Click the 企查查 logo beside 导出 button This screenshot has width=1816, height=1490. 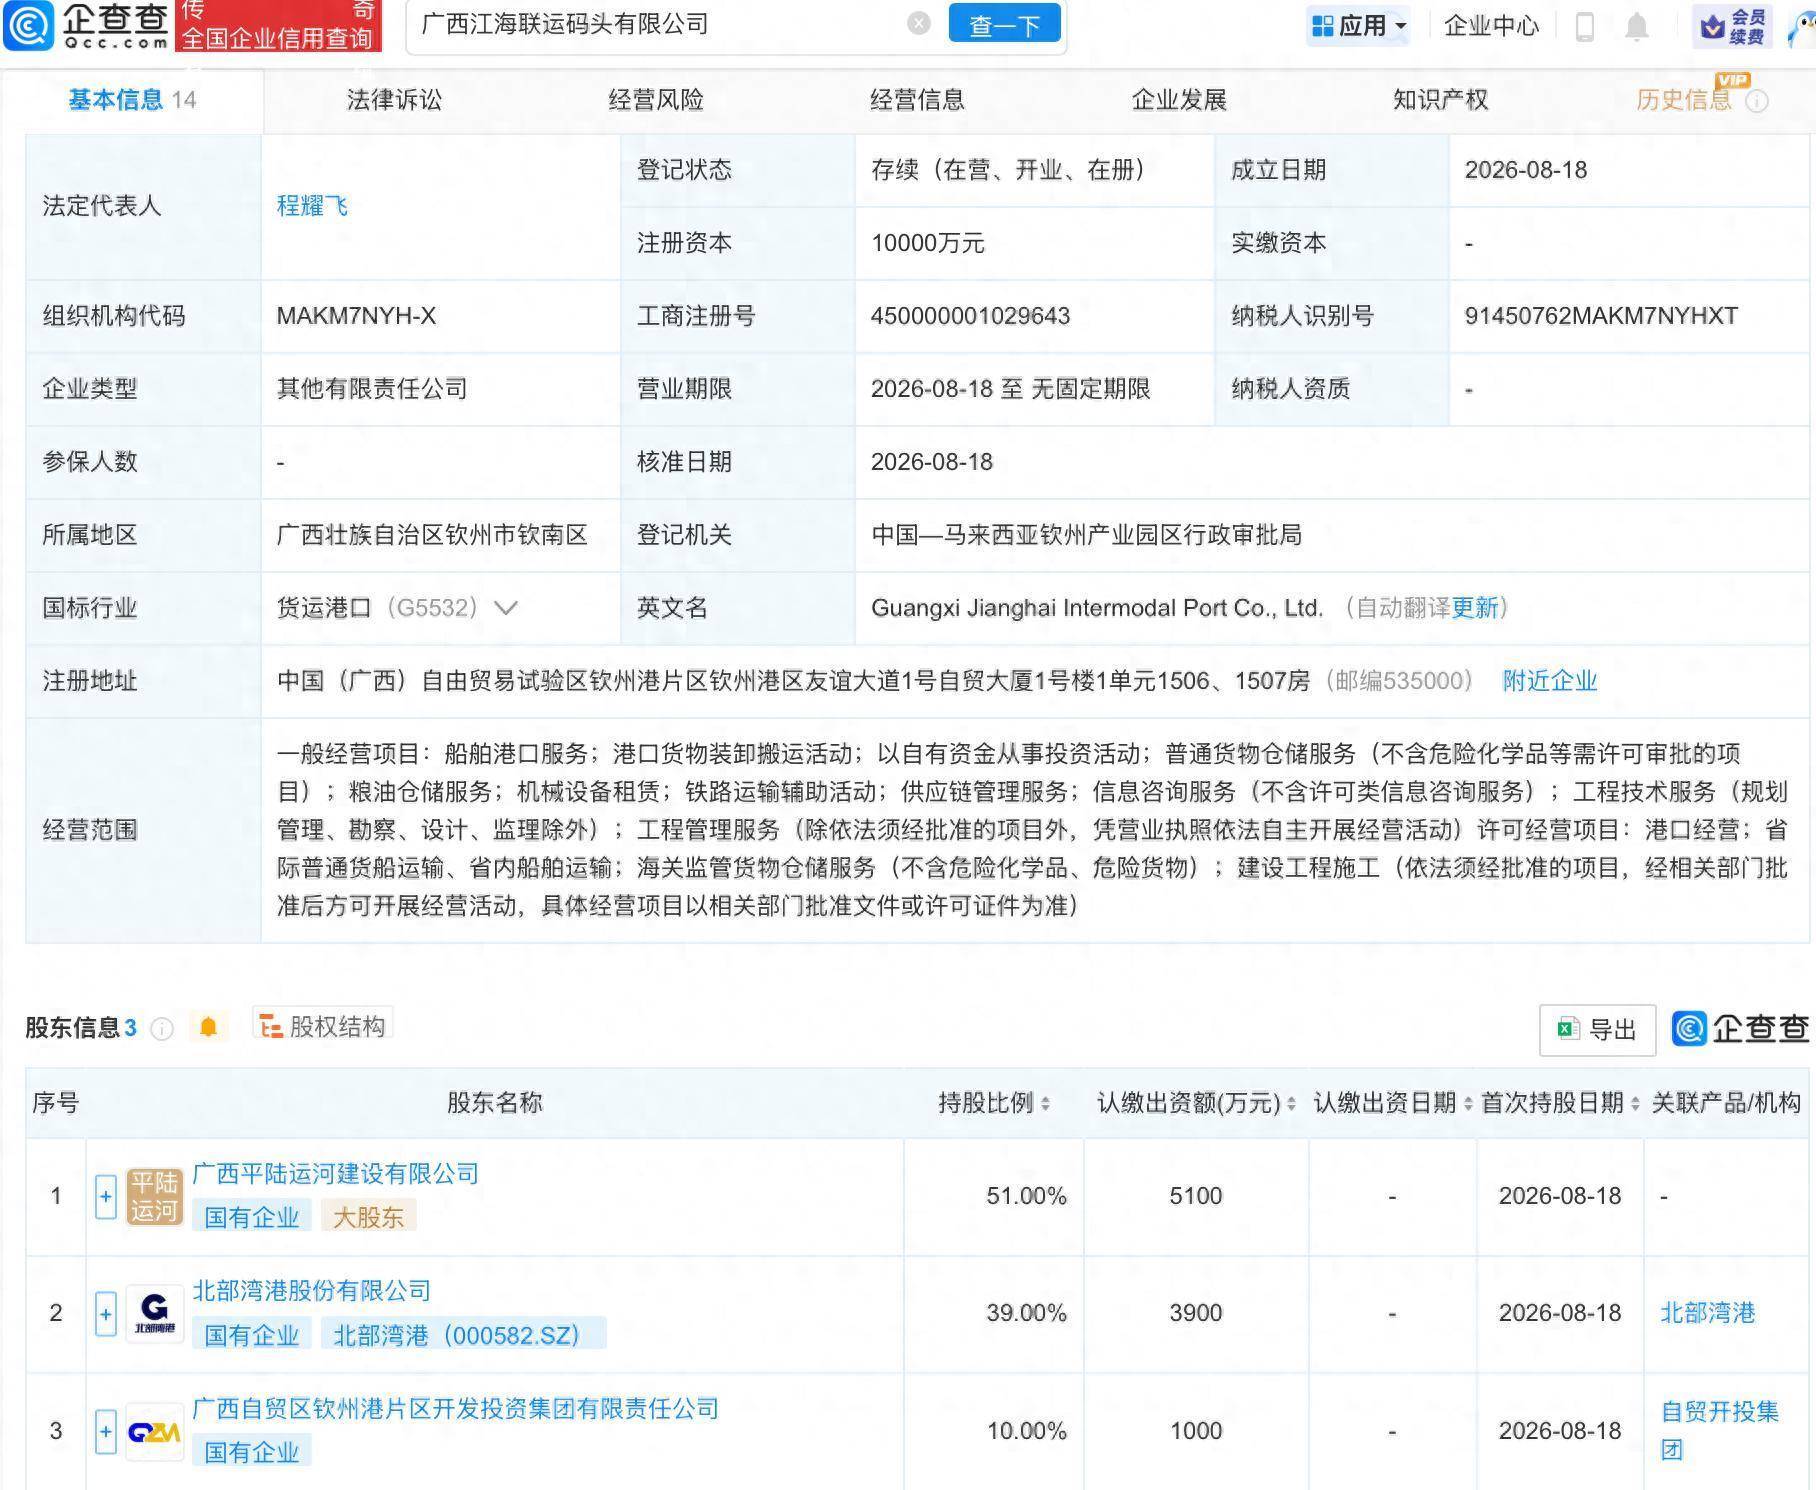1739,1029
